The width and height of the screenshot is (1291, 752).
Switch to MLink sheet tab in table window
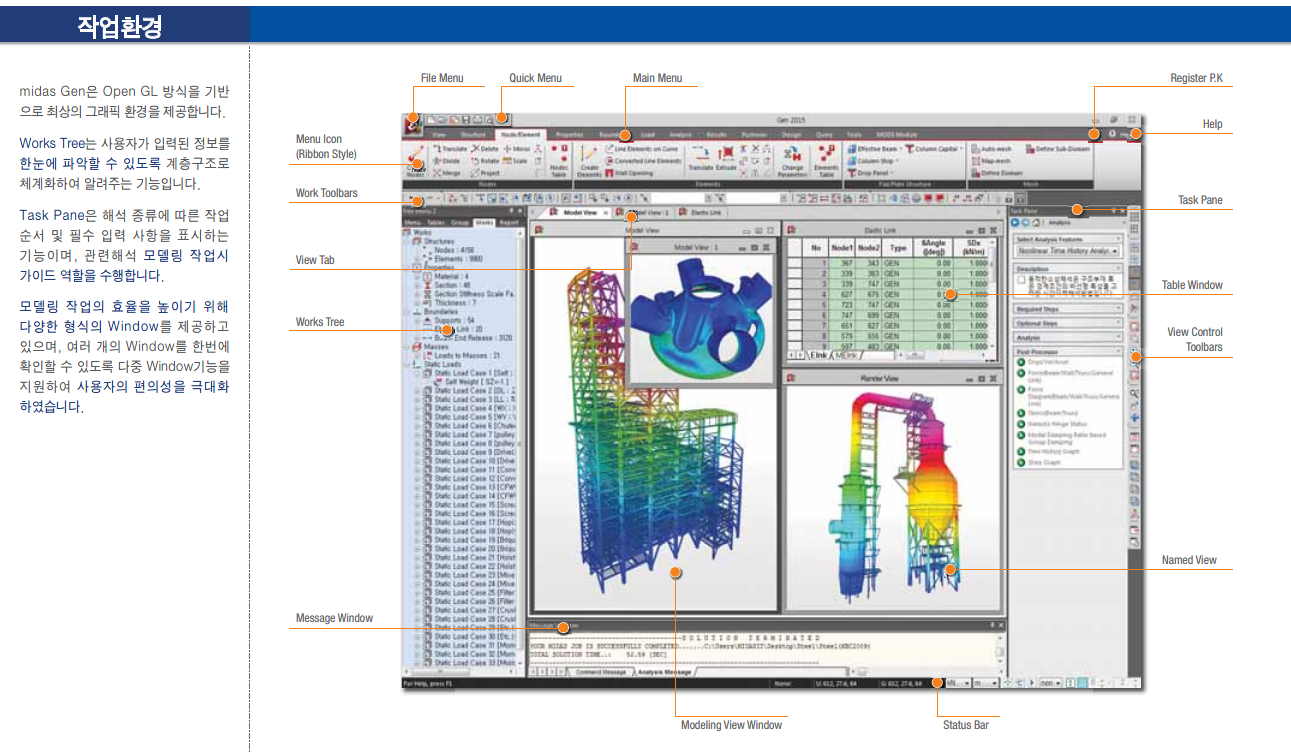(x=845, y=355)
